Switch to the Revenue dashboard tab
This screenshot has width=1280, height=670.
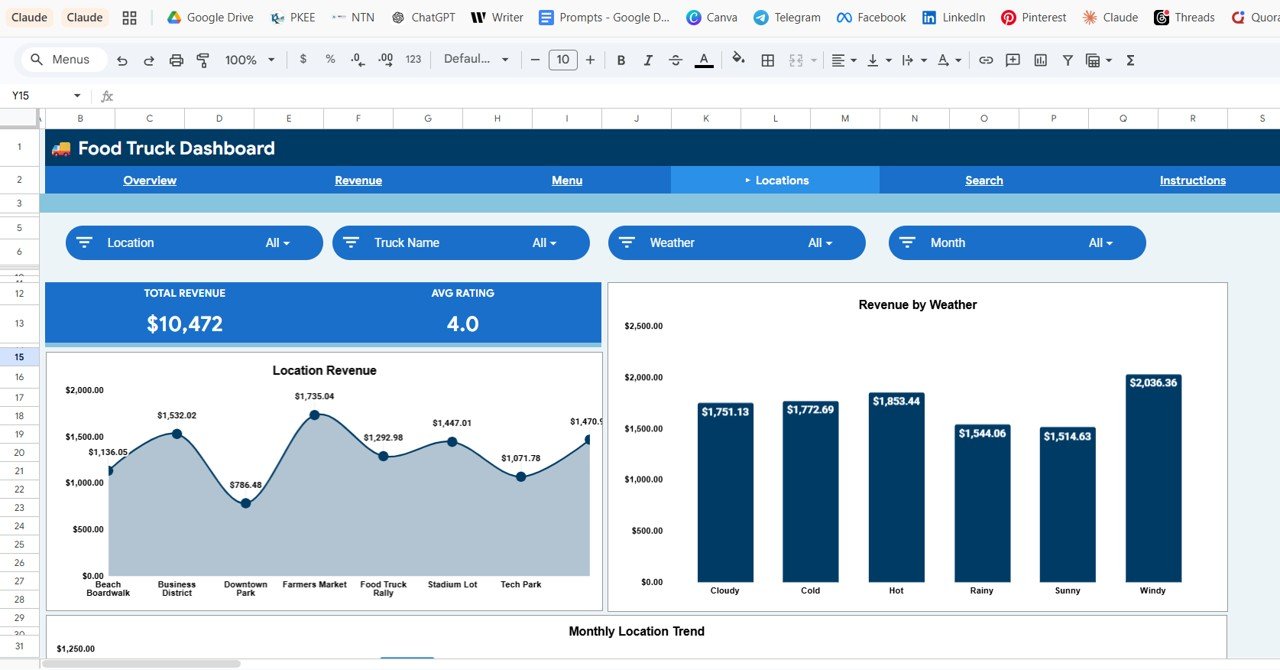pos(358,180)
